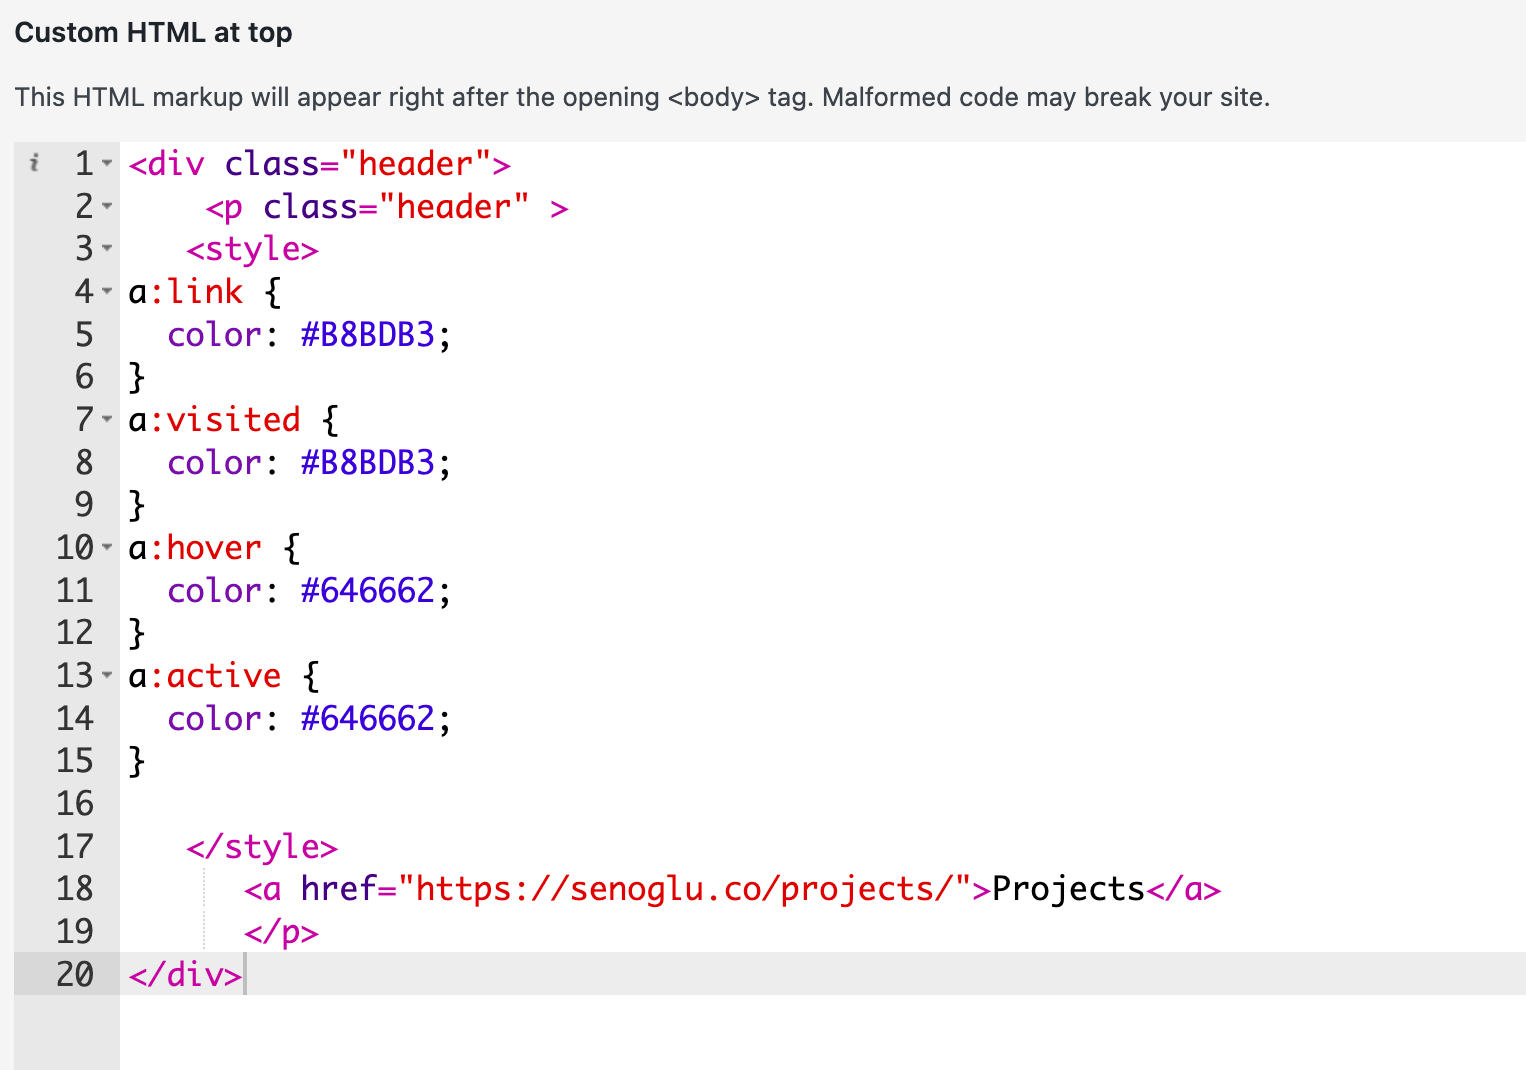The image size is (1526, 1070).
Task: Collapse the style block on line 3
Action: [107, 248]
